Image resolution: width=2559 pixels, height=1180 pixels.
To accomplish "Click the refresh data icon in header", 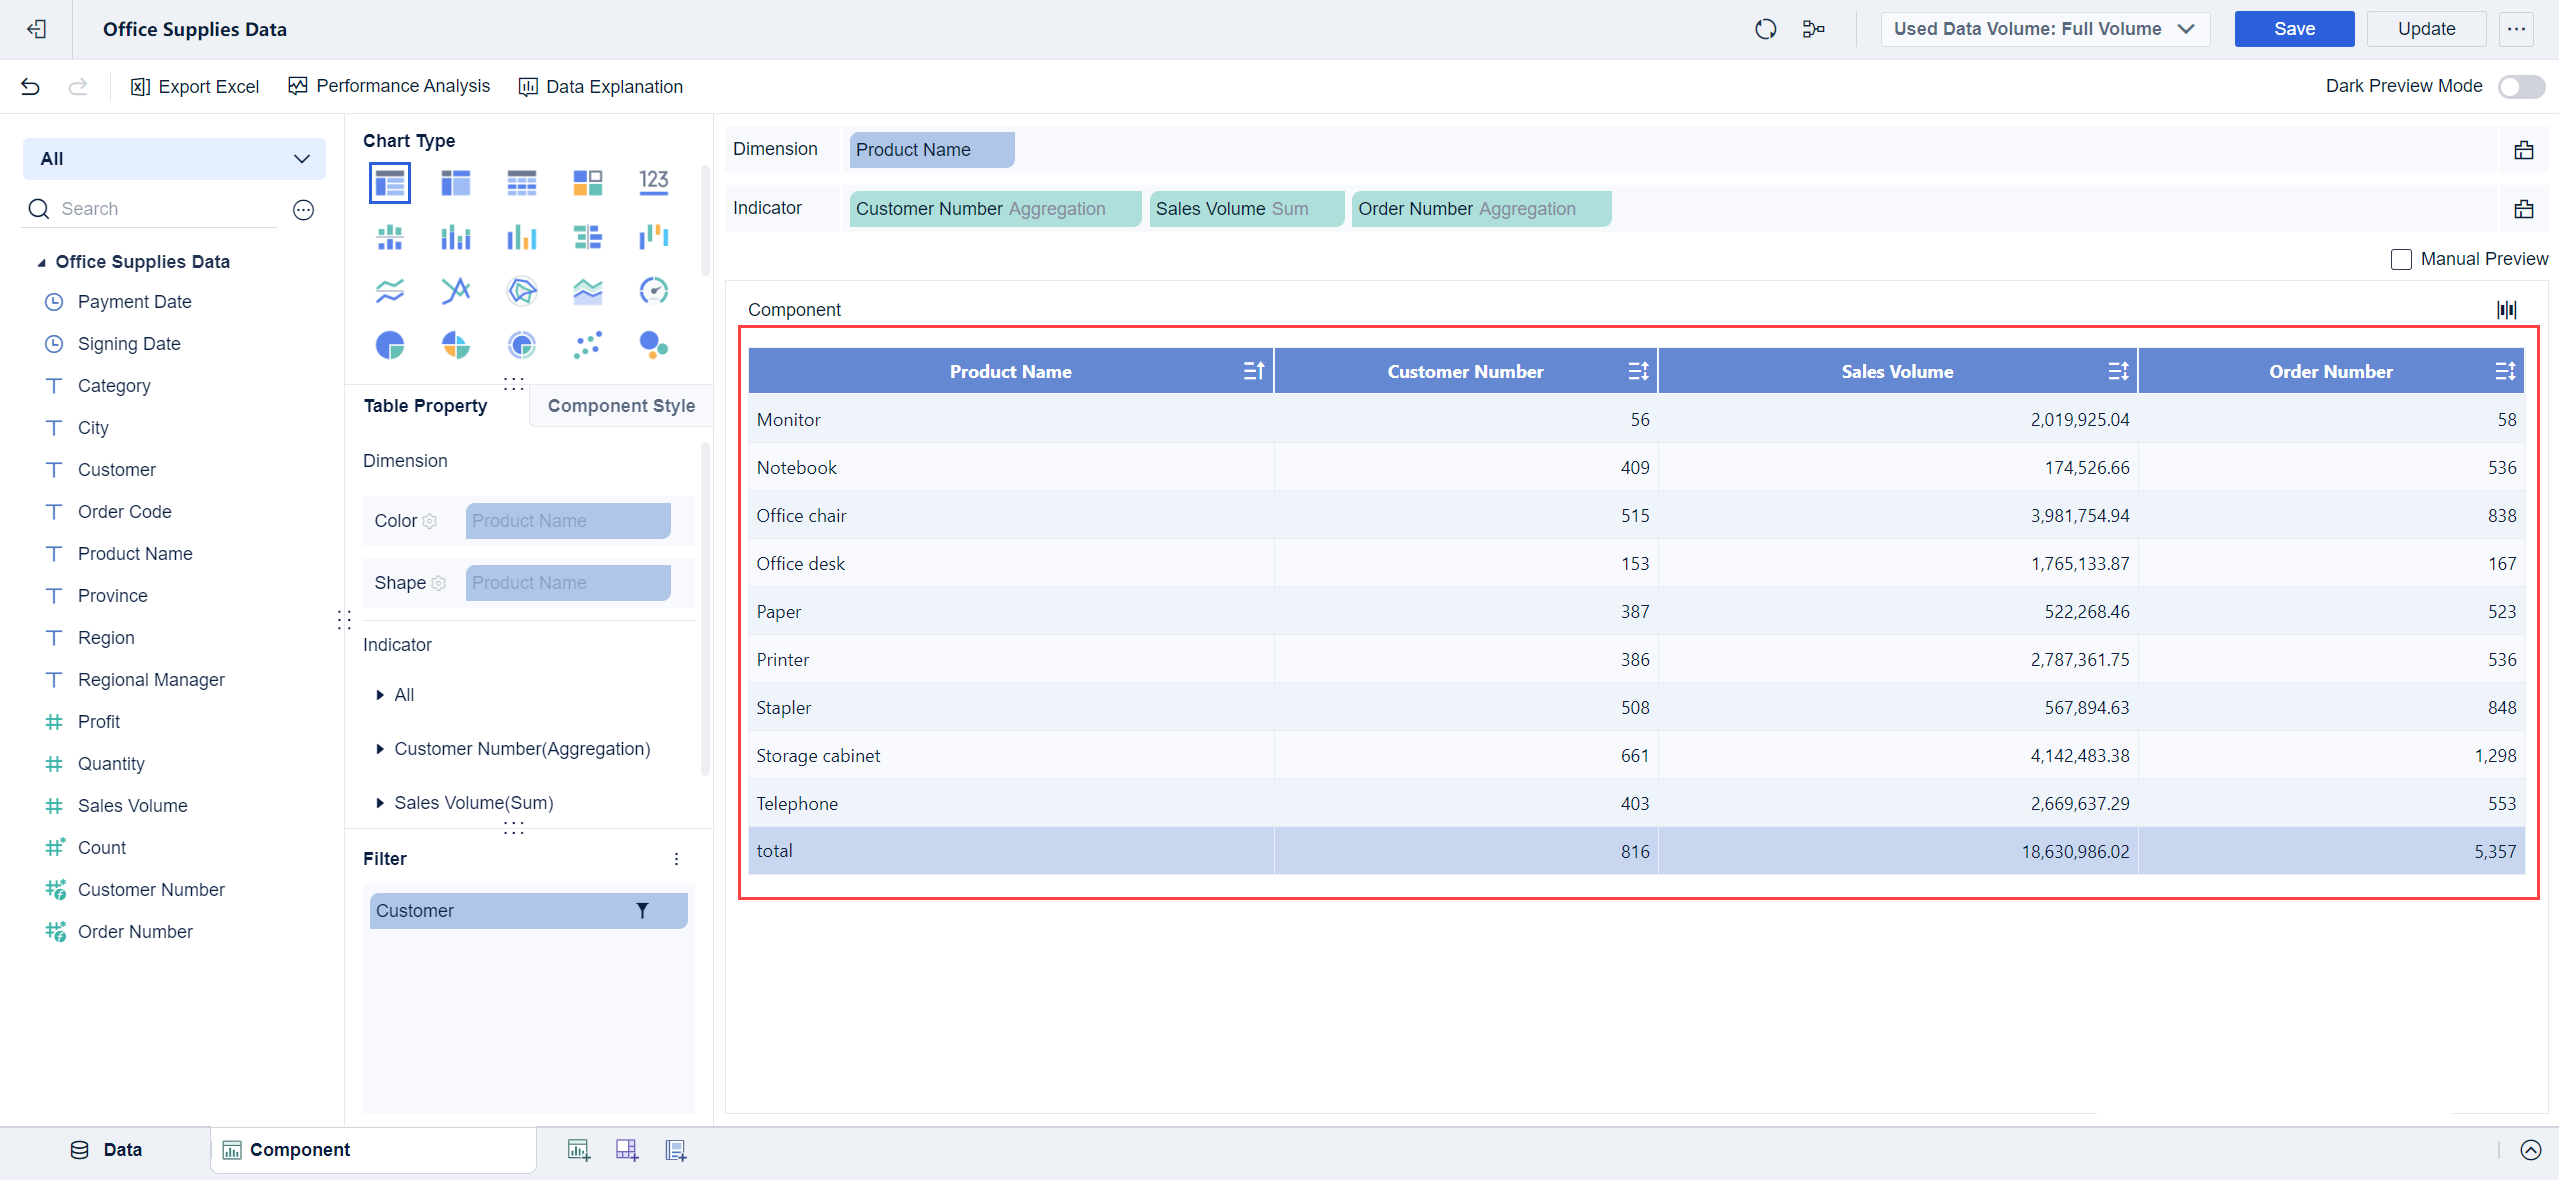I will [x=1766, y=29].
